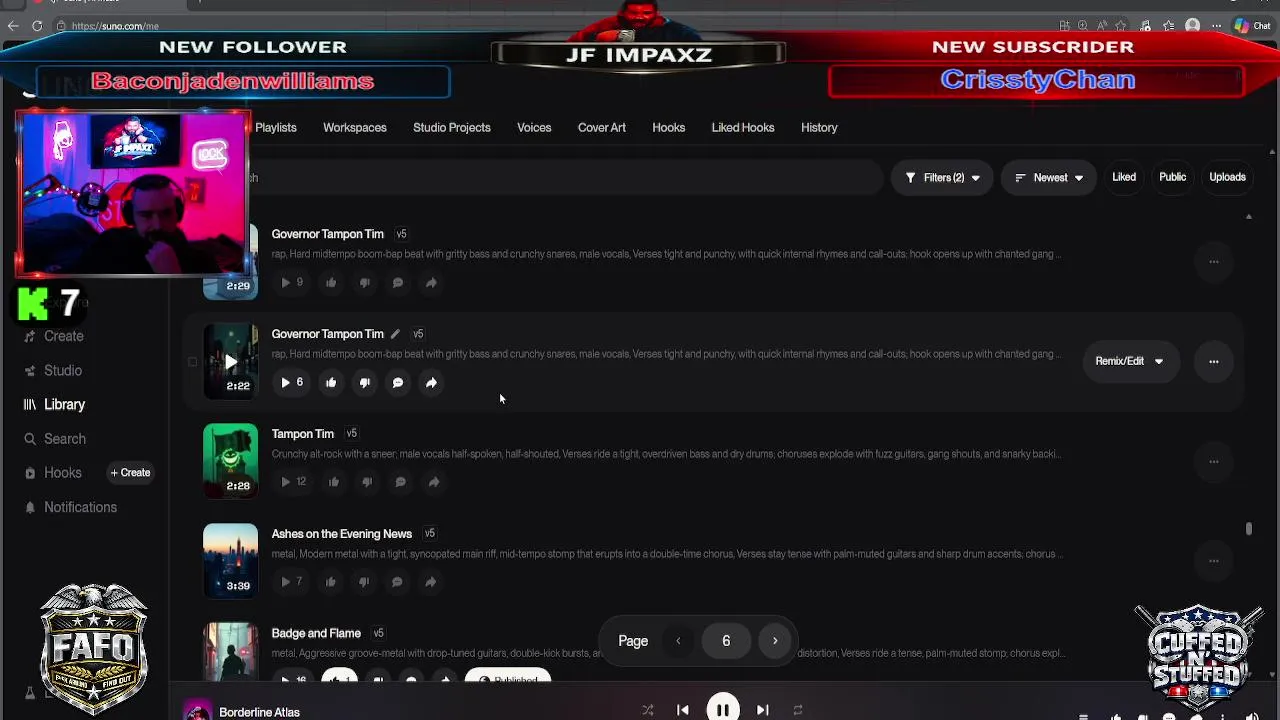
Task: Tick the checkbox beside Governor Tampon Tim 2:22
Action: [x=192, y=362]
